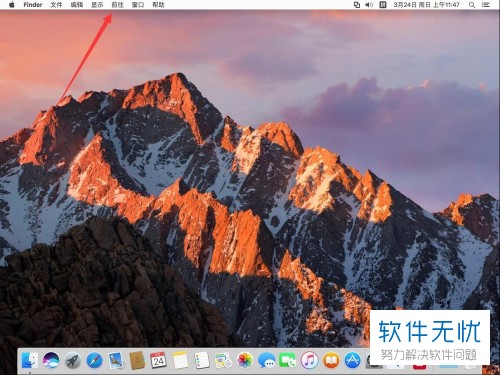Open the 文件 menu
Viewport: 500px width, 375px height.
tap(56, 5)
